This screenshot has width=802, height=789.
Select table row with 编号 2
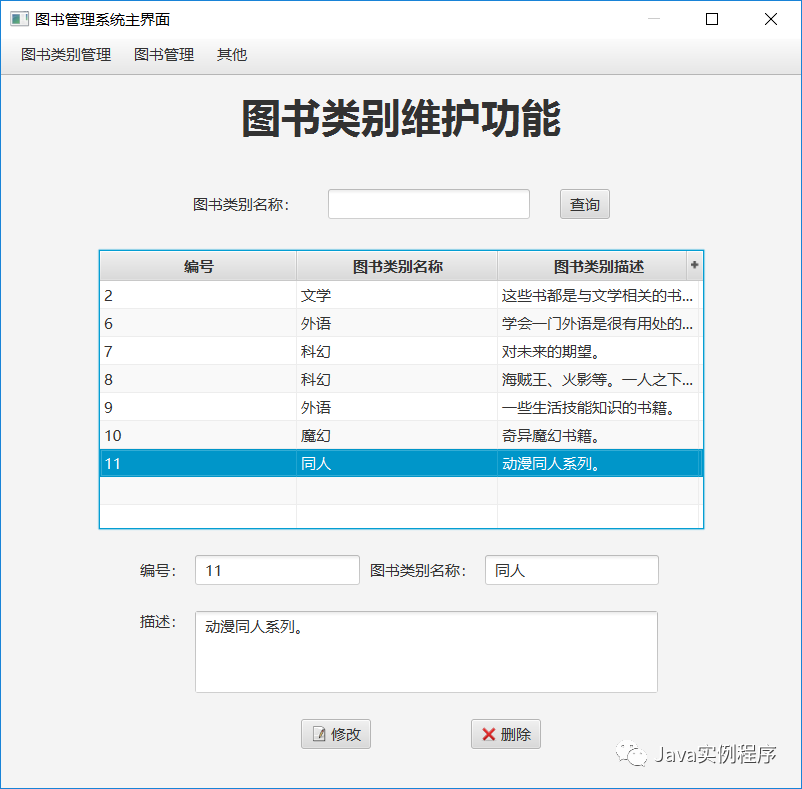(x=402, y=295)
